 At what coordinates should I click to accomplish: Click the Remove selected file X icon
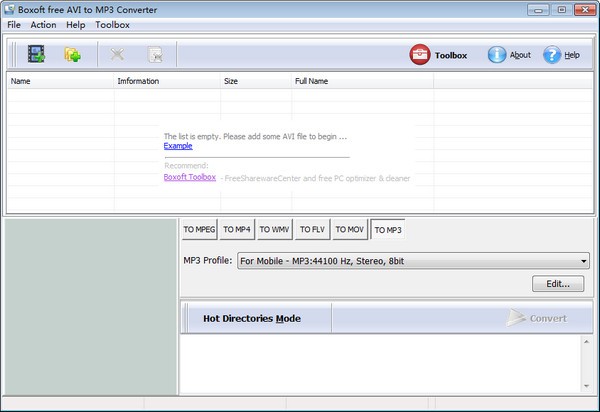pos(117,54)
